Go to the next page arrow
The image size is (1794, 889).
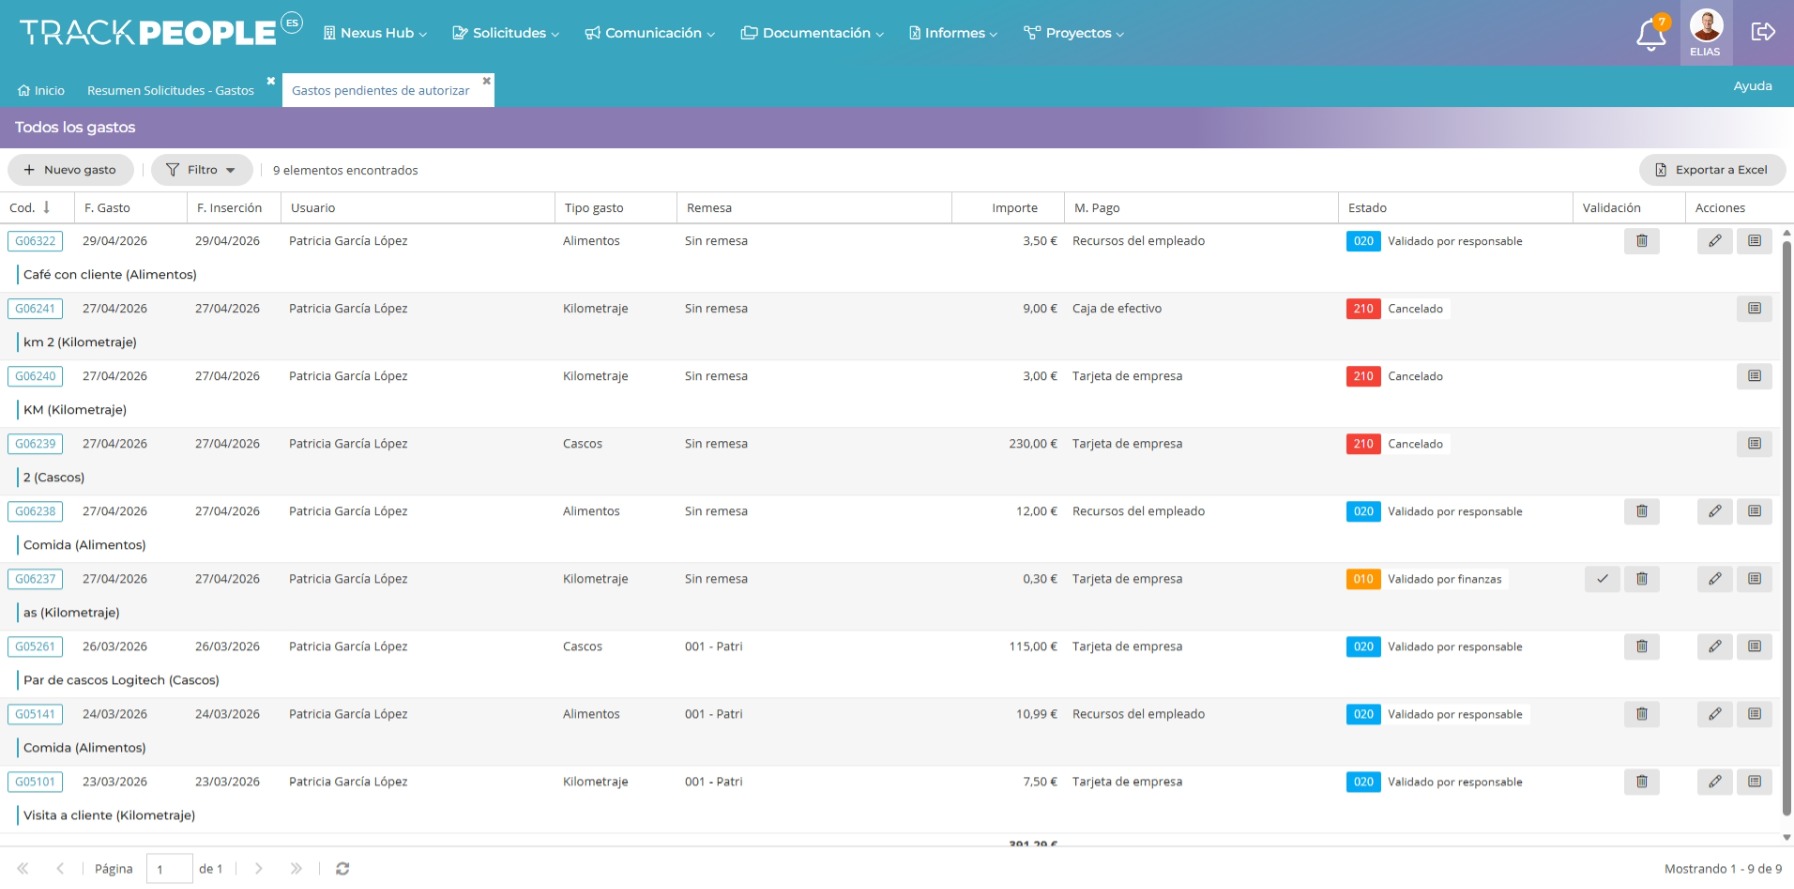[x=258, y=869]
